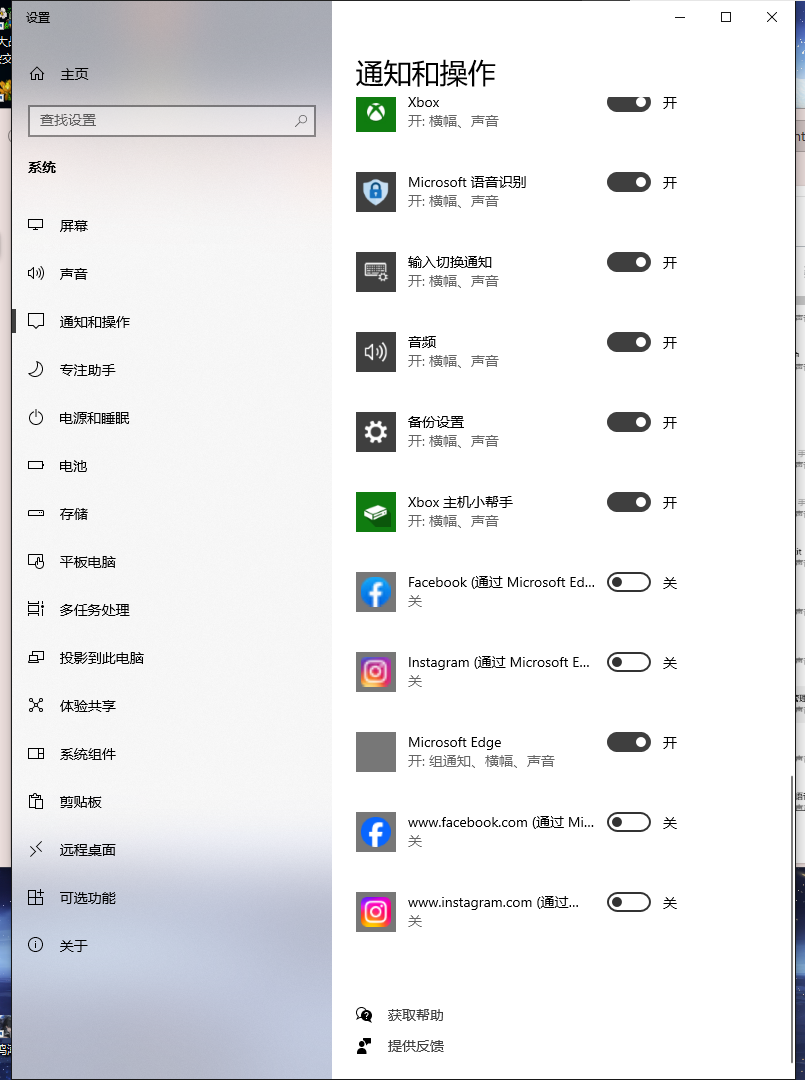Click 提供反馈 link
805x1080 pixels.
pyautogui.click(x=415, y=1046)
